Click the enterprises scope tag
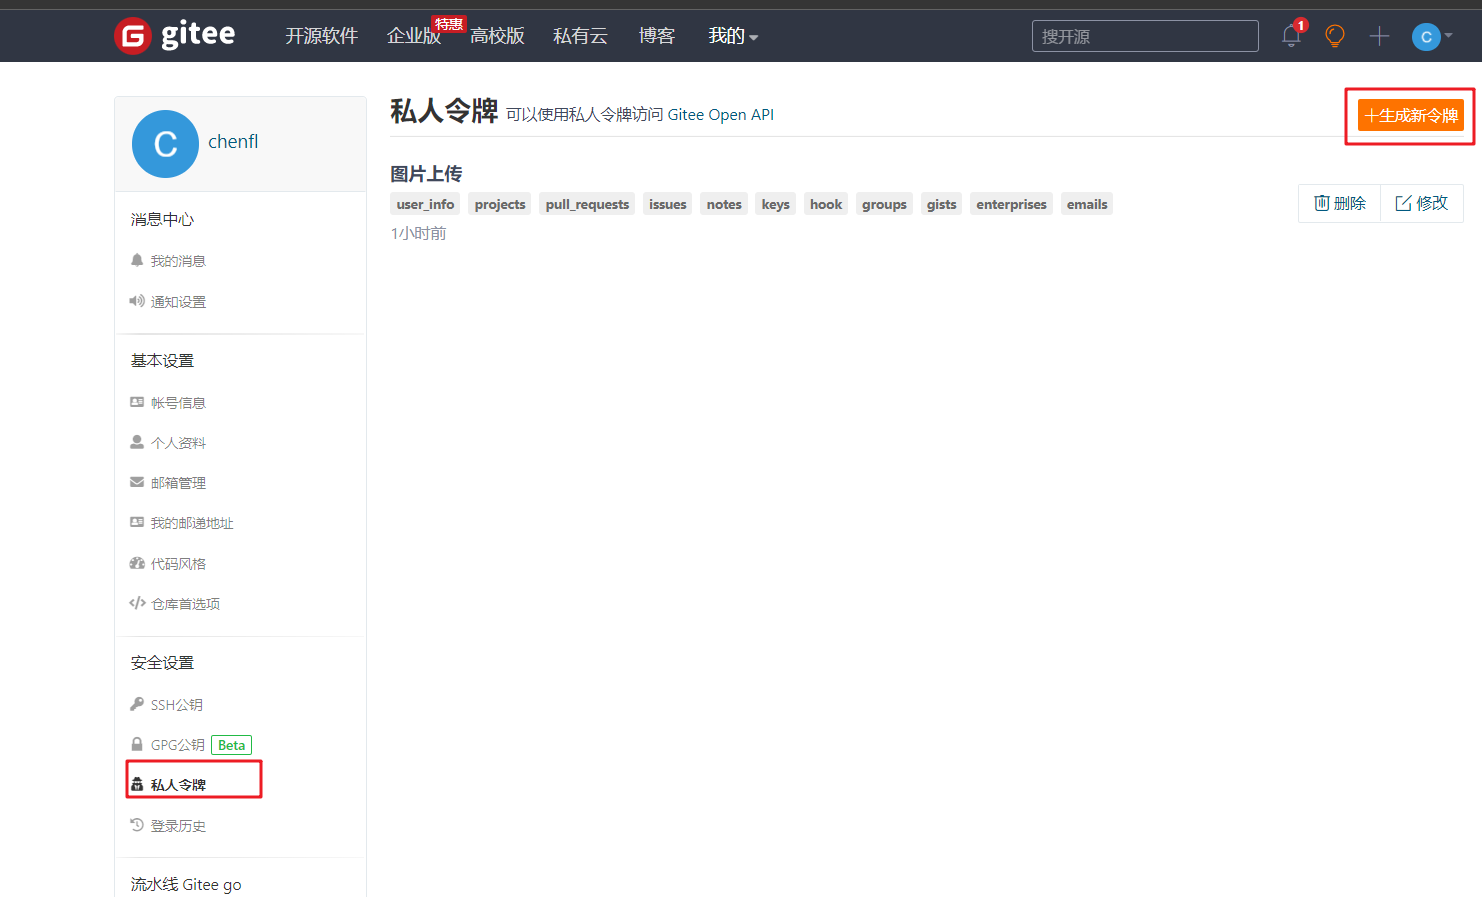The image size is (1482, 897). (1011, 204)
